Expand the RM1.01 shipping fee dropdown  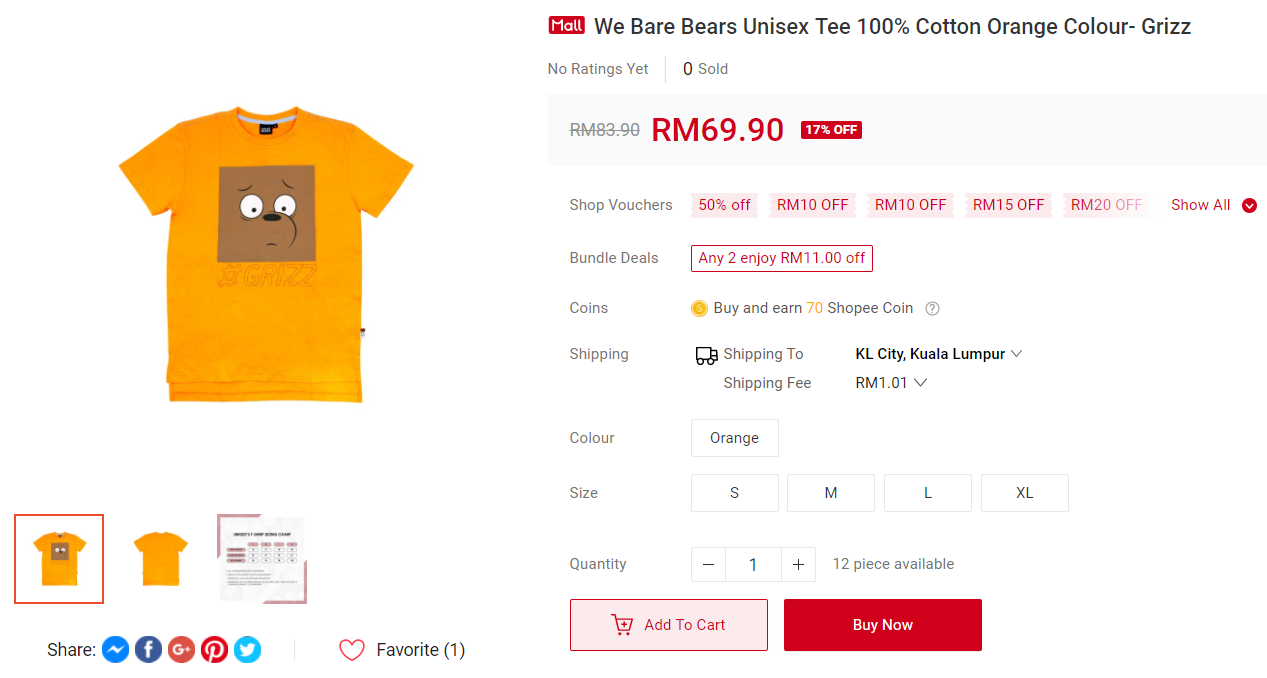(x=891, y=383)
